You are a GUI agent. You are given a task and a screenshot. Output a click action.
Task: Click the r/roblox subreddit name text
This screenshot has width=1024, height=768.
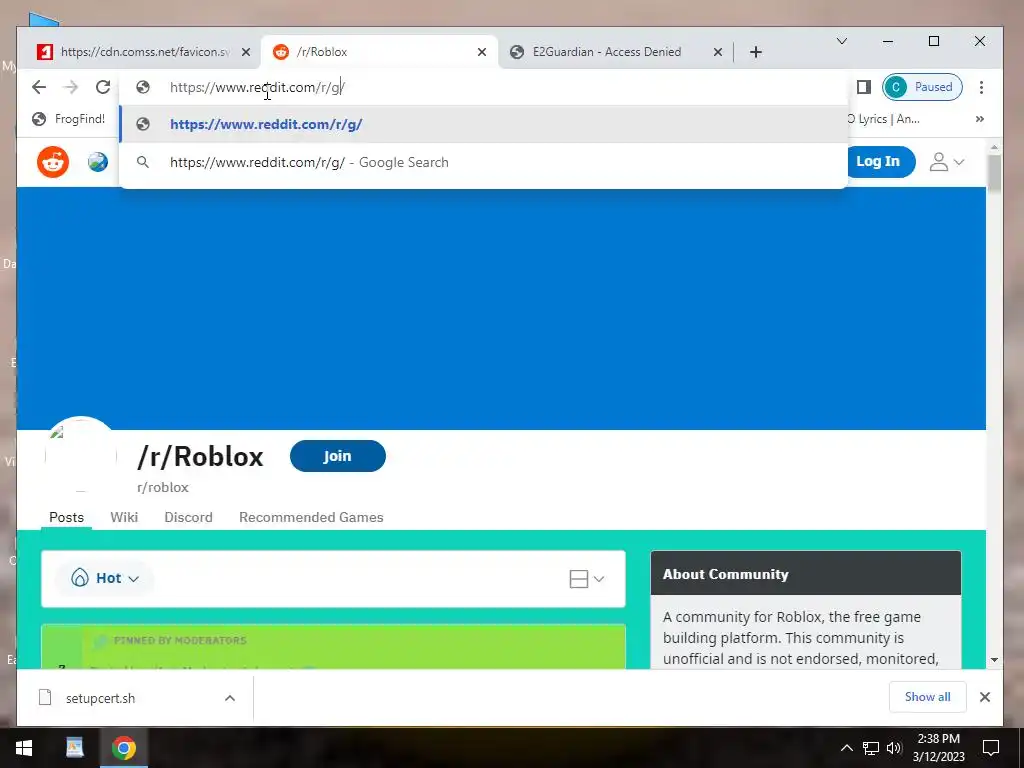pyautogui.click(x=163, y=487)
